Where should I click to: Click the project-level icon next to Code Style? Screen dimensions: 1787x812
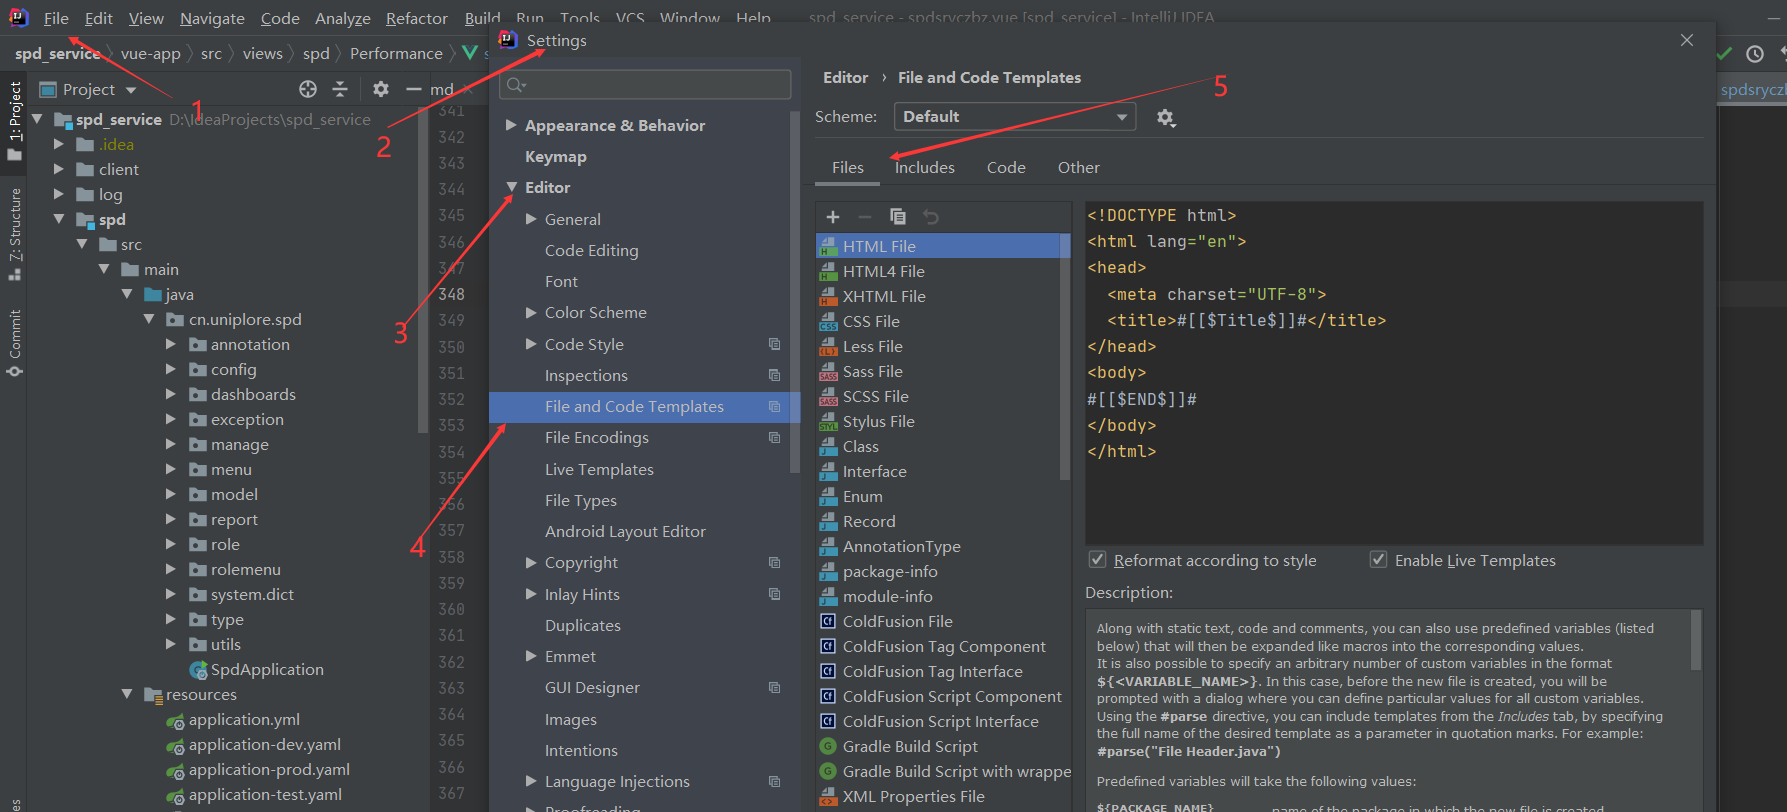[774, 344]
